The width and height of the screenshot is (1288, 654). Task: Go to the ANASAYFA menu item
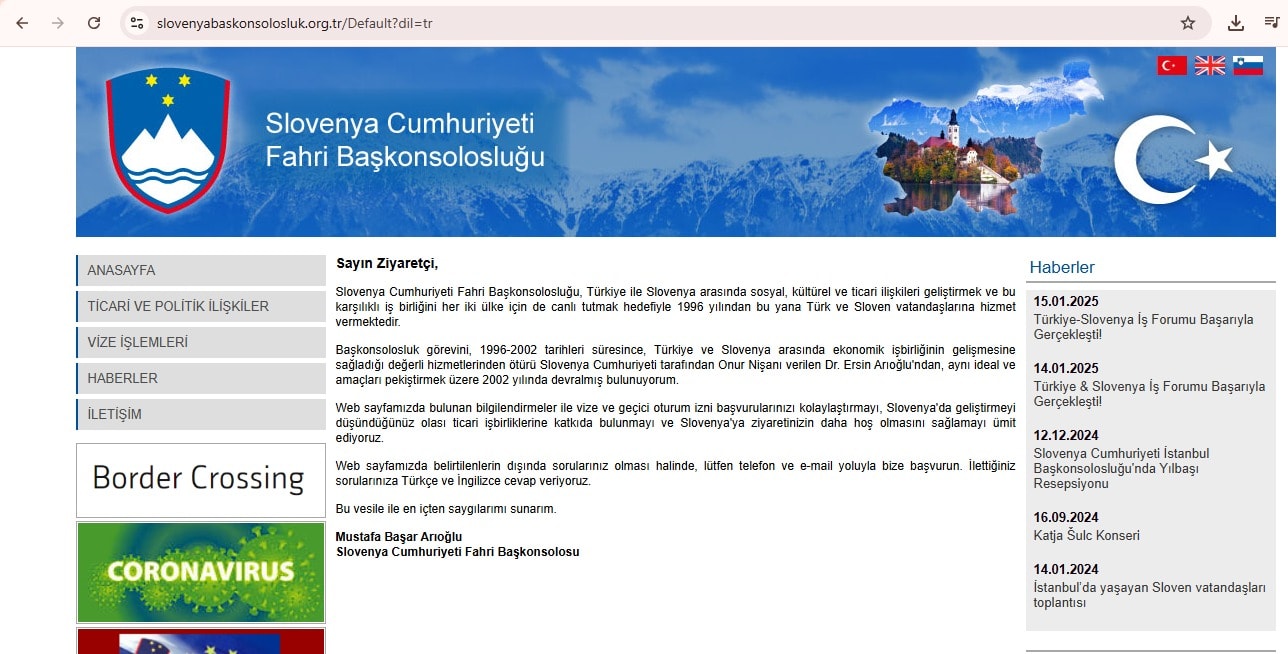tap(201, 270)
